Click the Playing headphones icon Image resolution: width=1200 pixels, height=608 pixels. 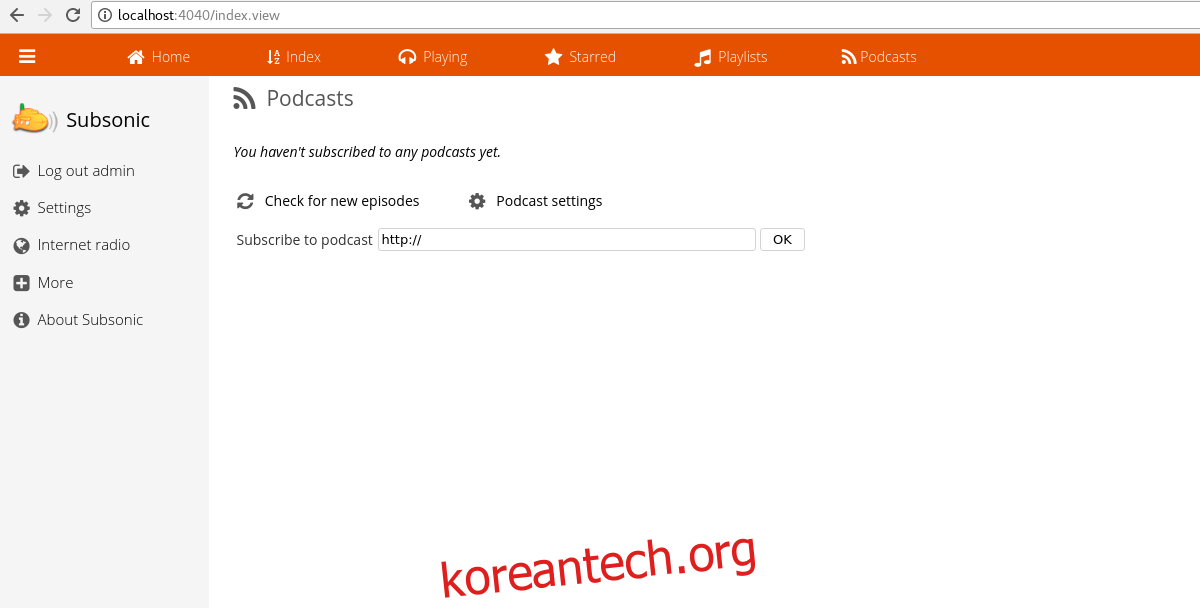coord(407,57)
